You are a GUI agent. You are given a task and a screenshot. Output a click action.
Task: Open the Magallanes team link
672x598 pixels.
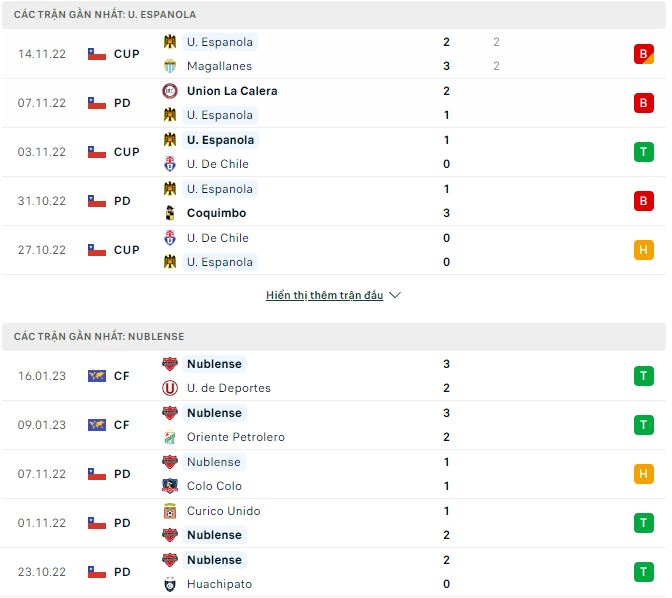click(218, 66)
